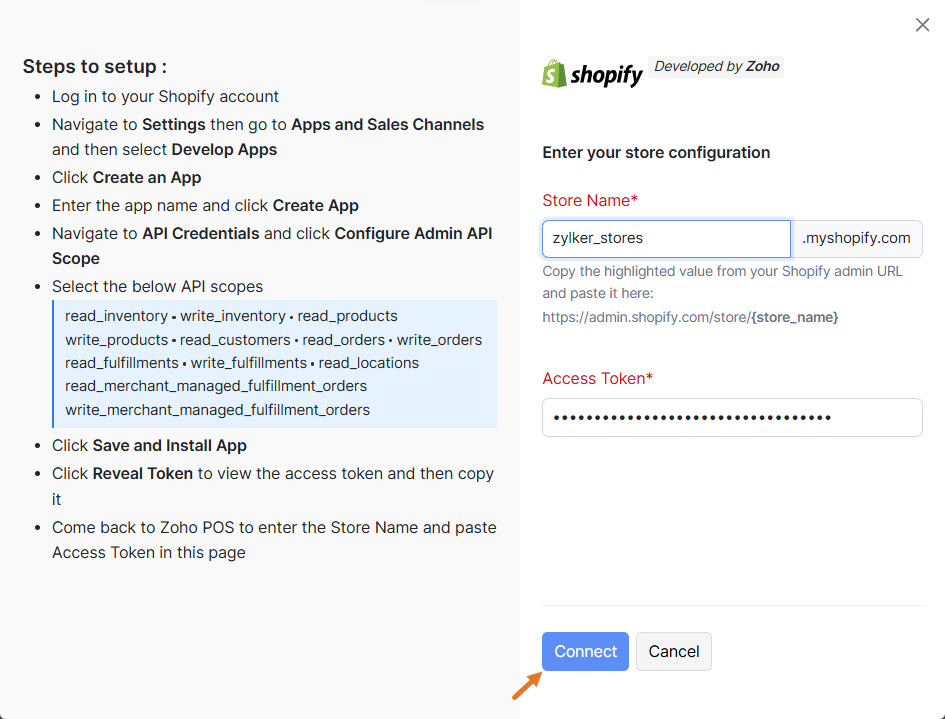Image resolution: width=945 pixels, height=719 pixels.
Task: Click the red Store Name label
Action: (x=590, y=200)
